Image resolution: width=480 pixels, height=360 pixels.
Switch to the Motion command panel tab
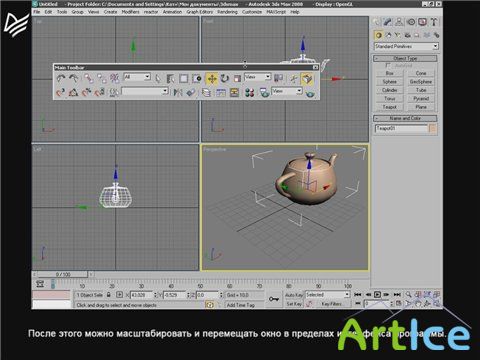411,22
